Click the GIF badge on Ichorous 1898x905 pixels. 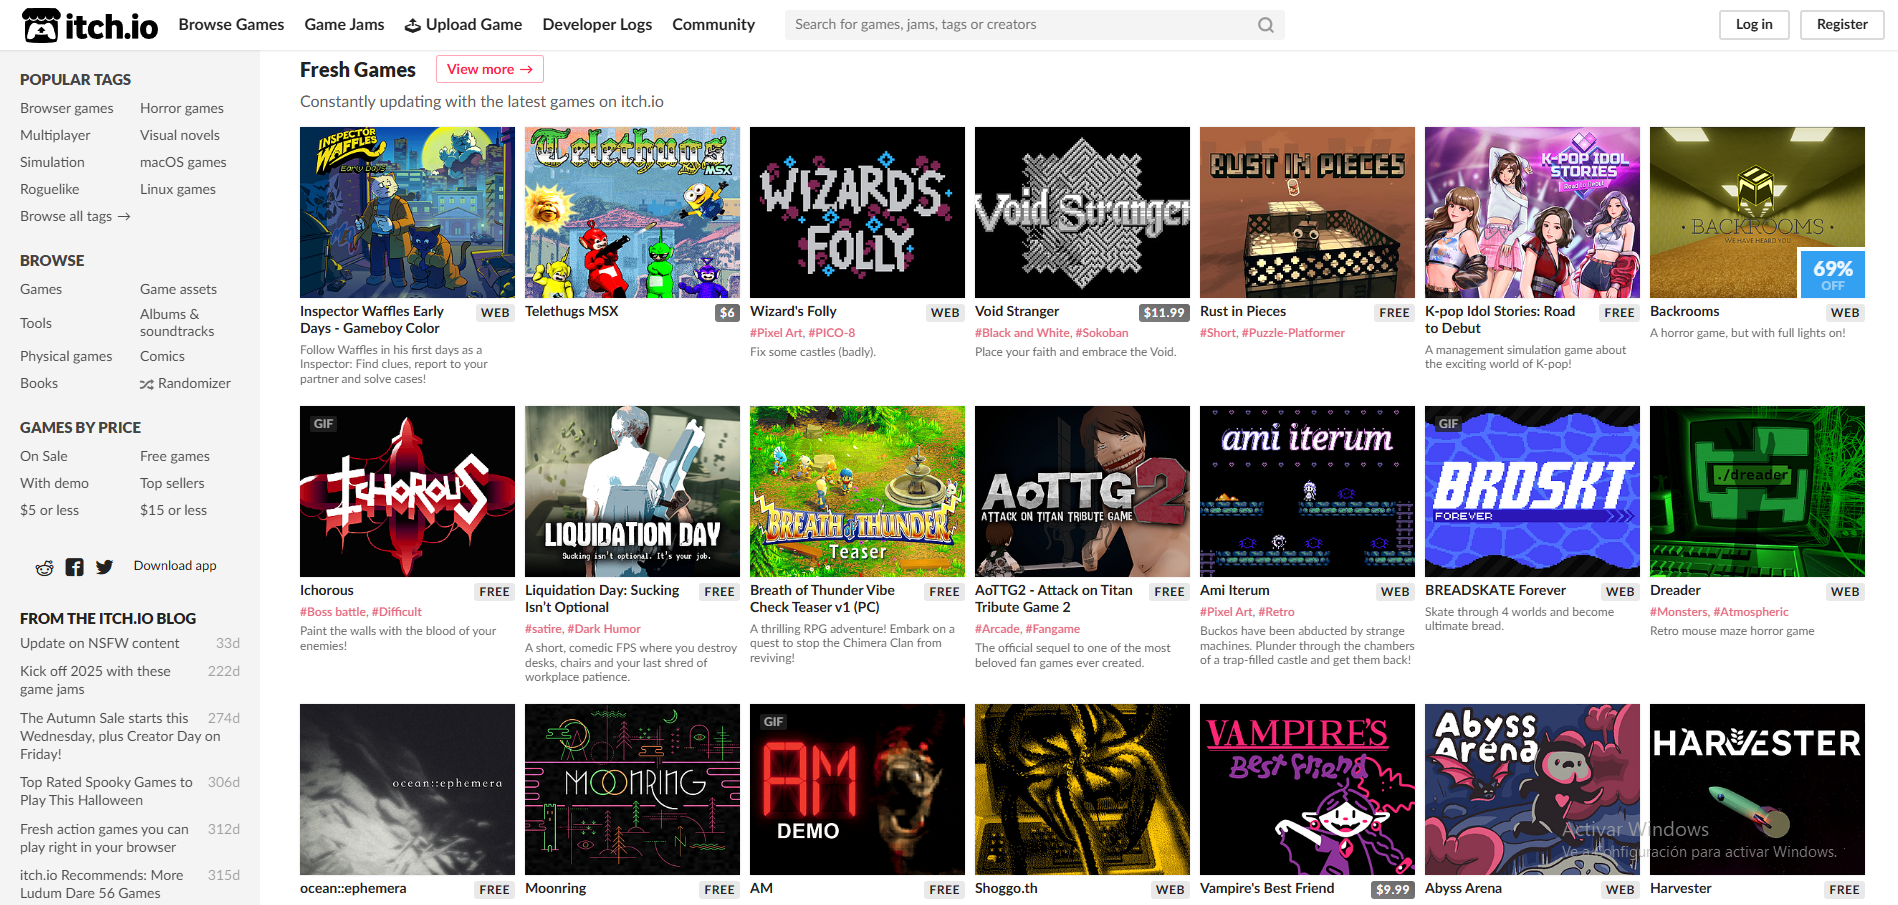coord(323,424)
